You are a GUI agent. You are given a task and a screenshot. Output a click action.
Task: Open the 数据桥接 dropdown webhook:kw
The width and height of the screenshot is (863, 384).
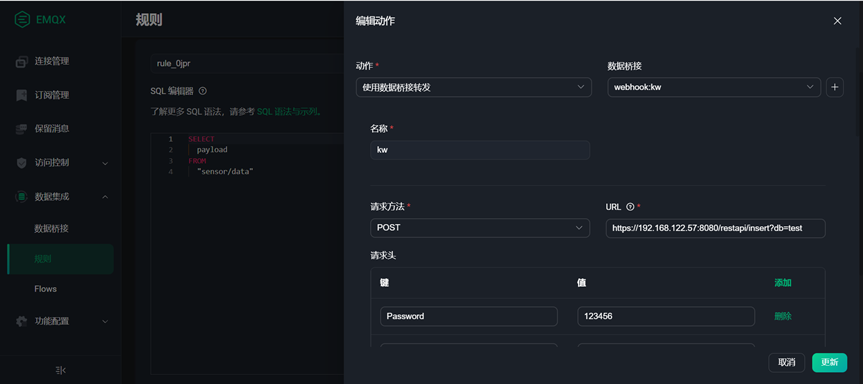tap(714, 87)
